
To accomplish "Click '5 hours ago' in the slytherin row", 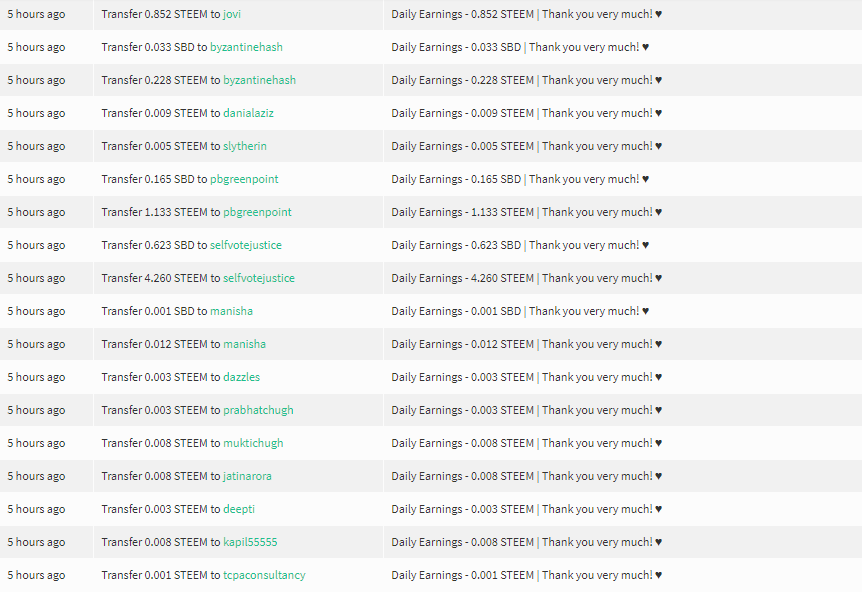I will [36, 146].
